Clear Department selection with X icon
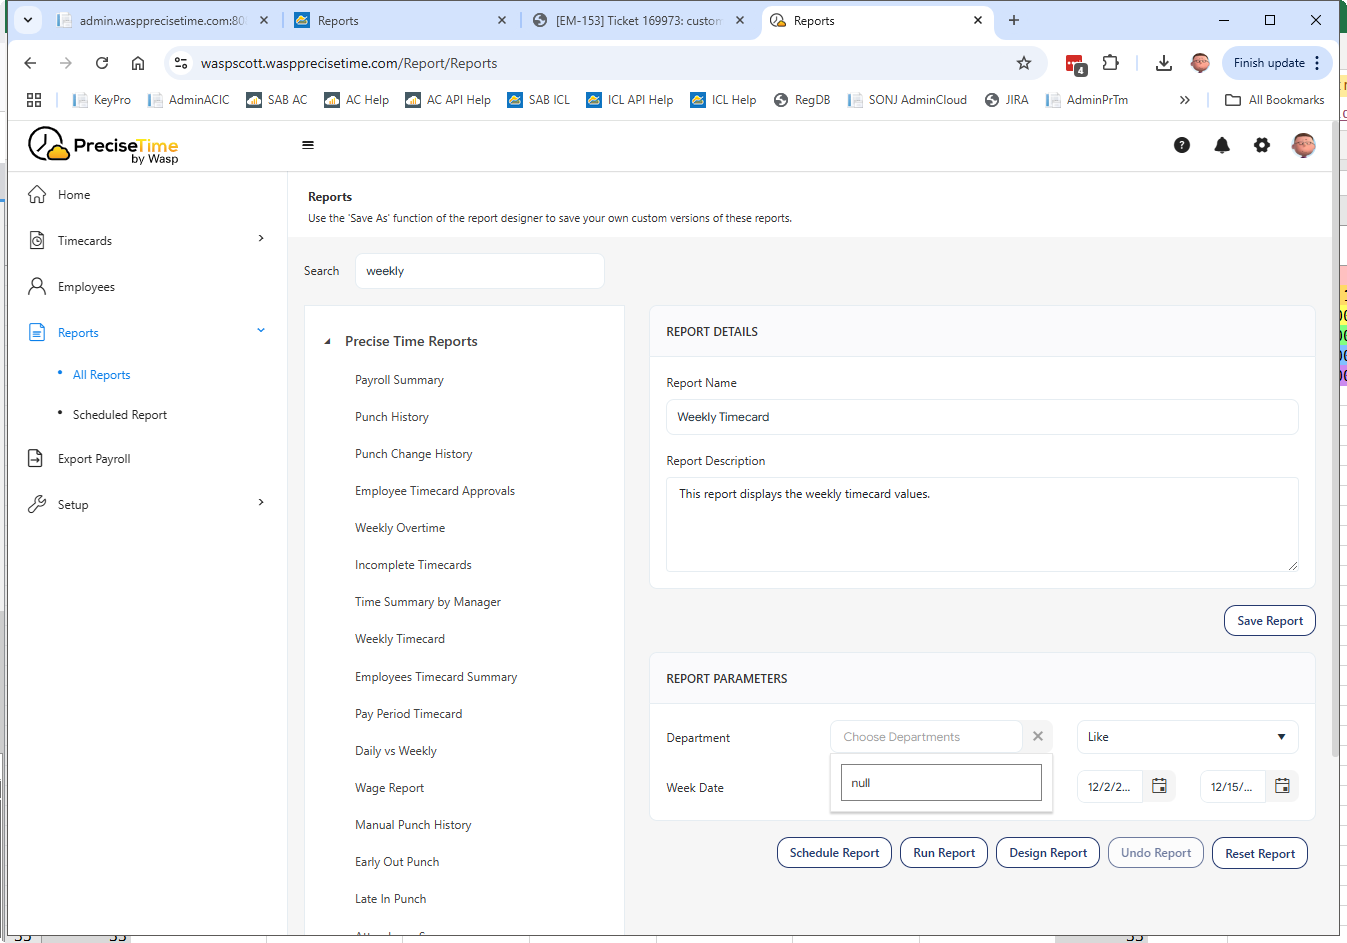1347x943 pixels. pos(1038,737)
